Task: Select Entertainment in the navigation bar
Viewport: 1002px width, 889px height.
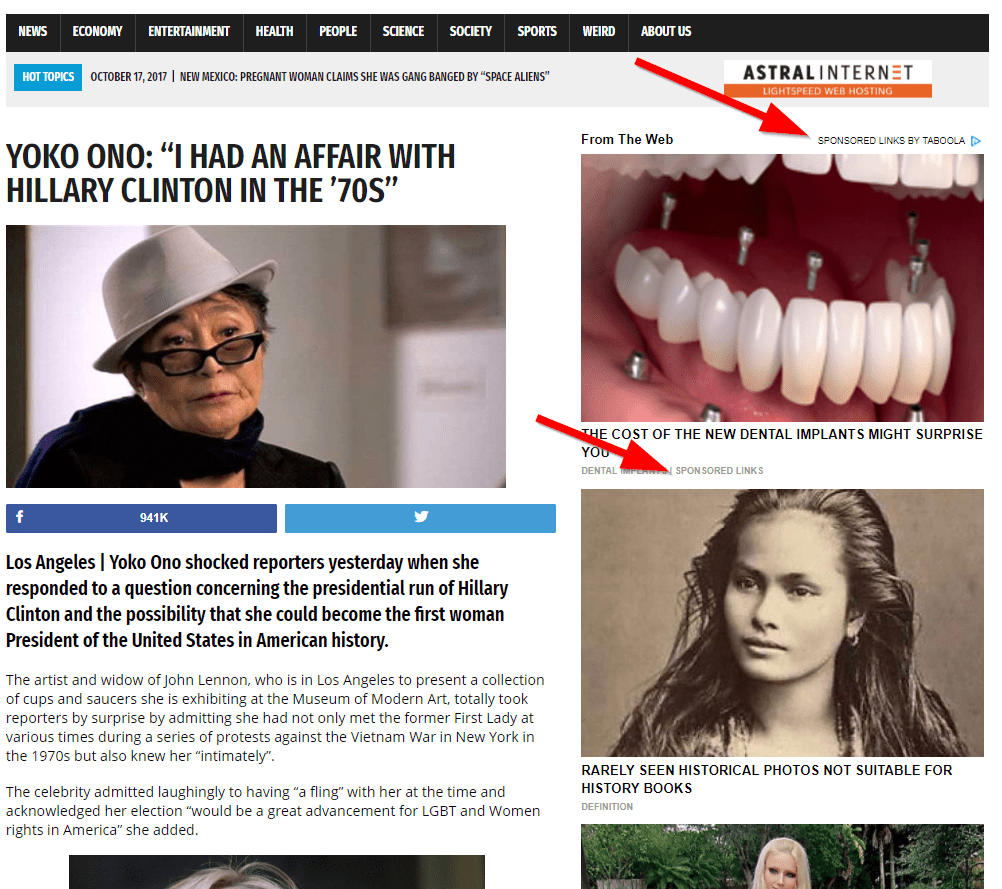Action: coord(189,31)
